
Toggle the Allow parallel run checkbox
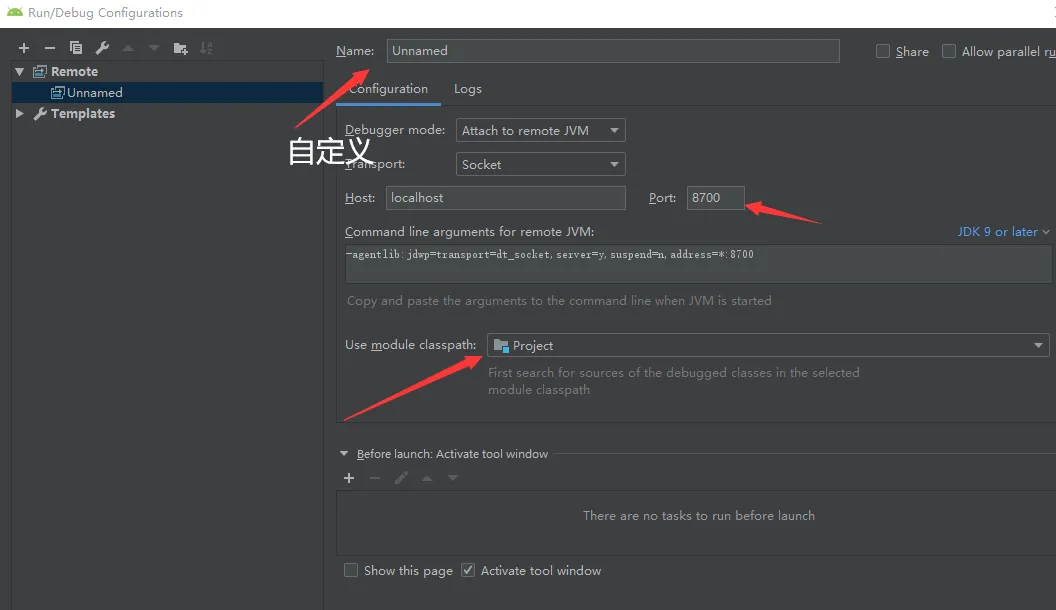[949, 52]
